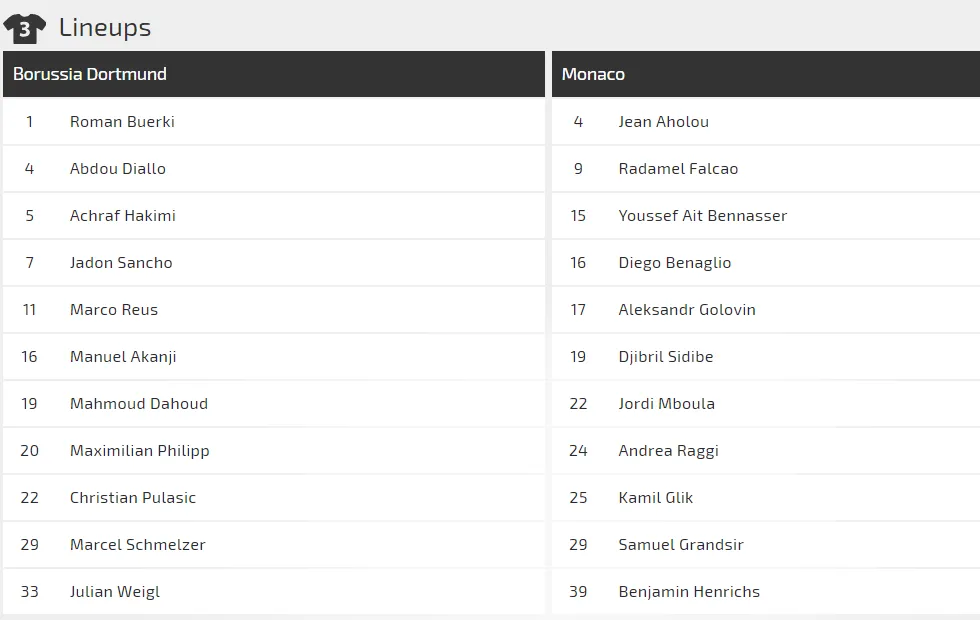
Task: Select the Monaco team header
Action: pos(593,74)
